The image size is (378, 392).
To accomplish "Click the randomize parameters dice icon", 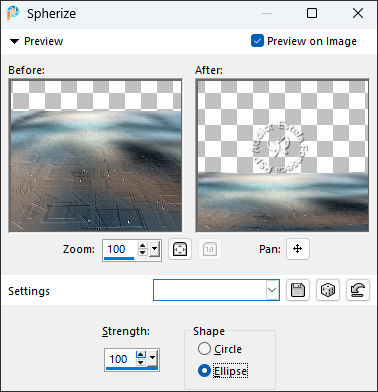I will [328, 290].
